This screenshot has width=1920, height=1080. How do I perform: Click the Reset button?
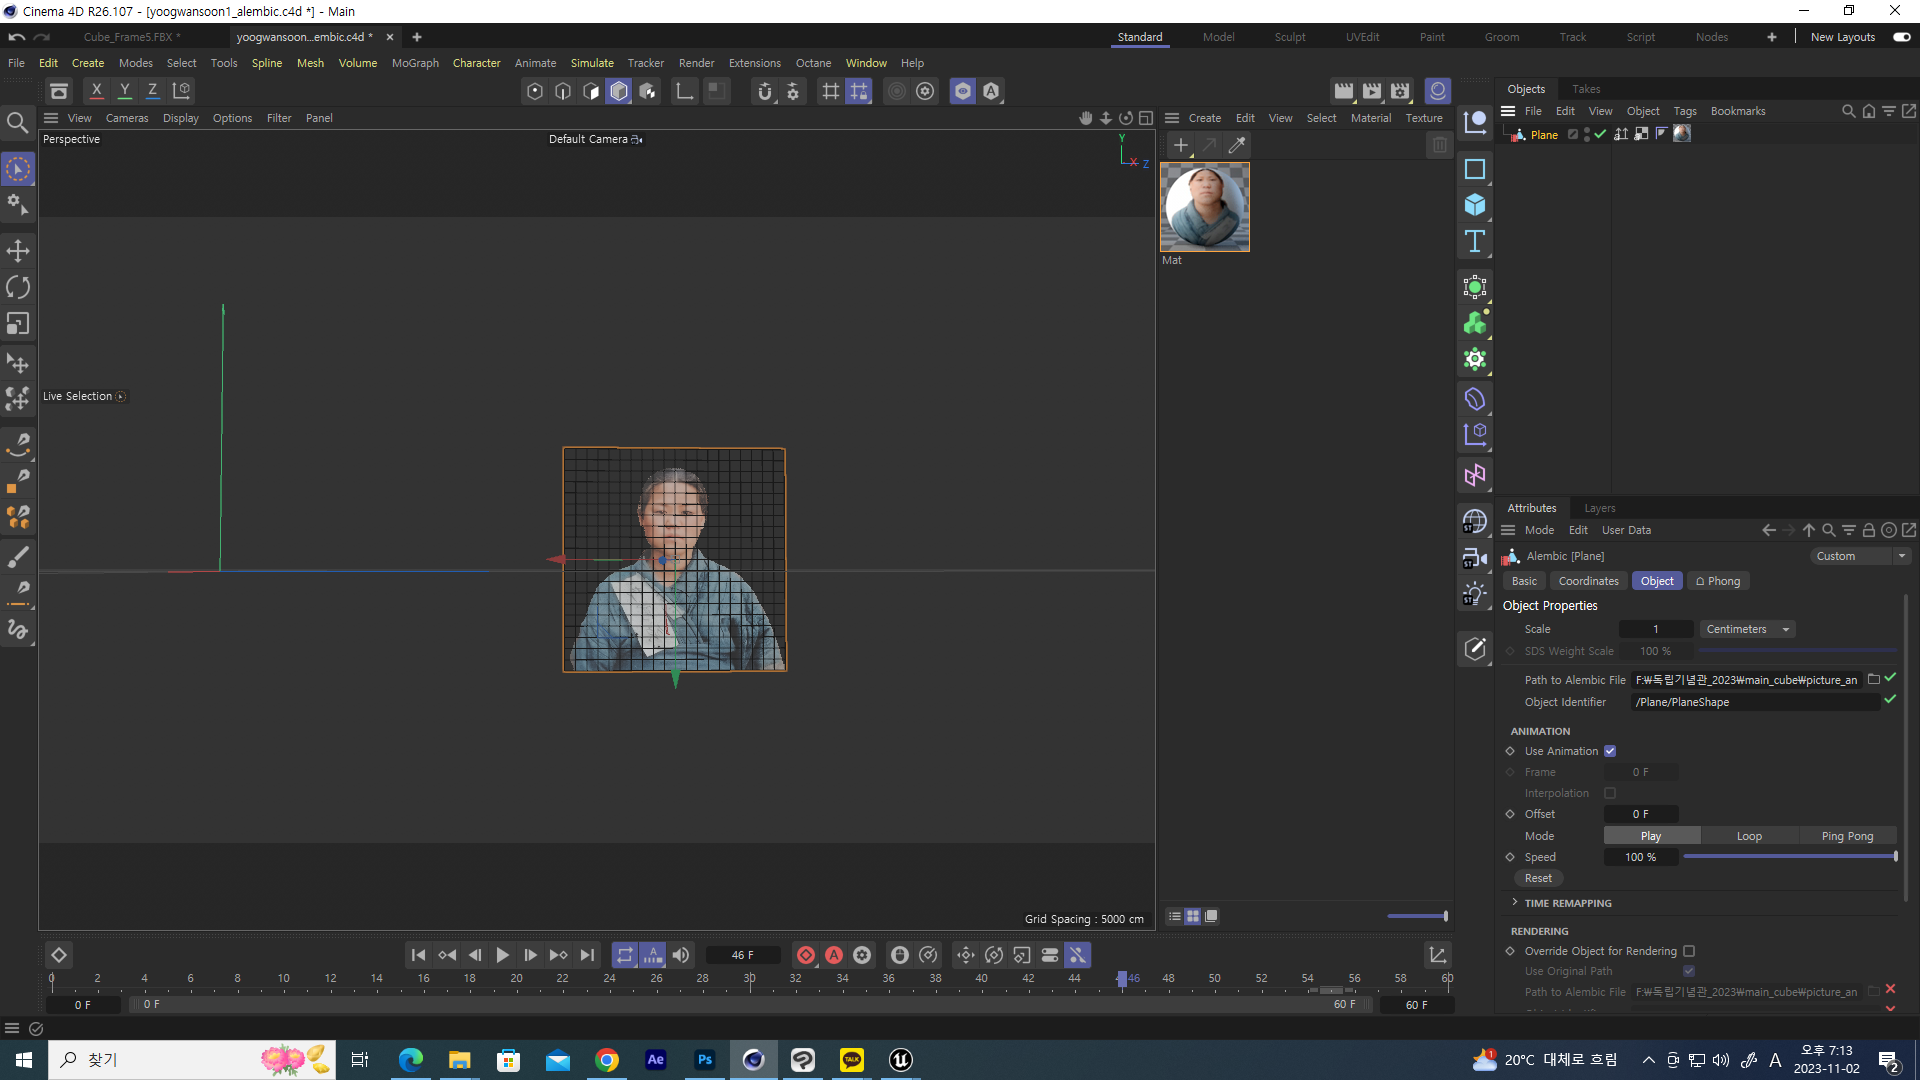coord(1538,878)
